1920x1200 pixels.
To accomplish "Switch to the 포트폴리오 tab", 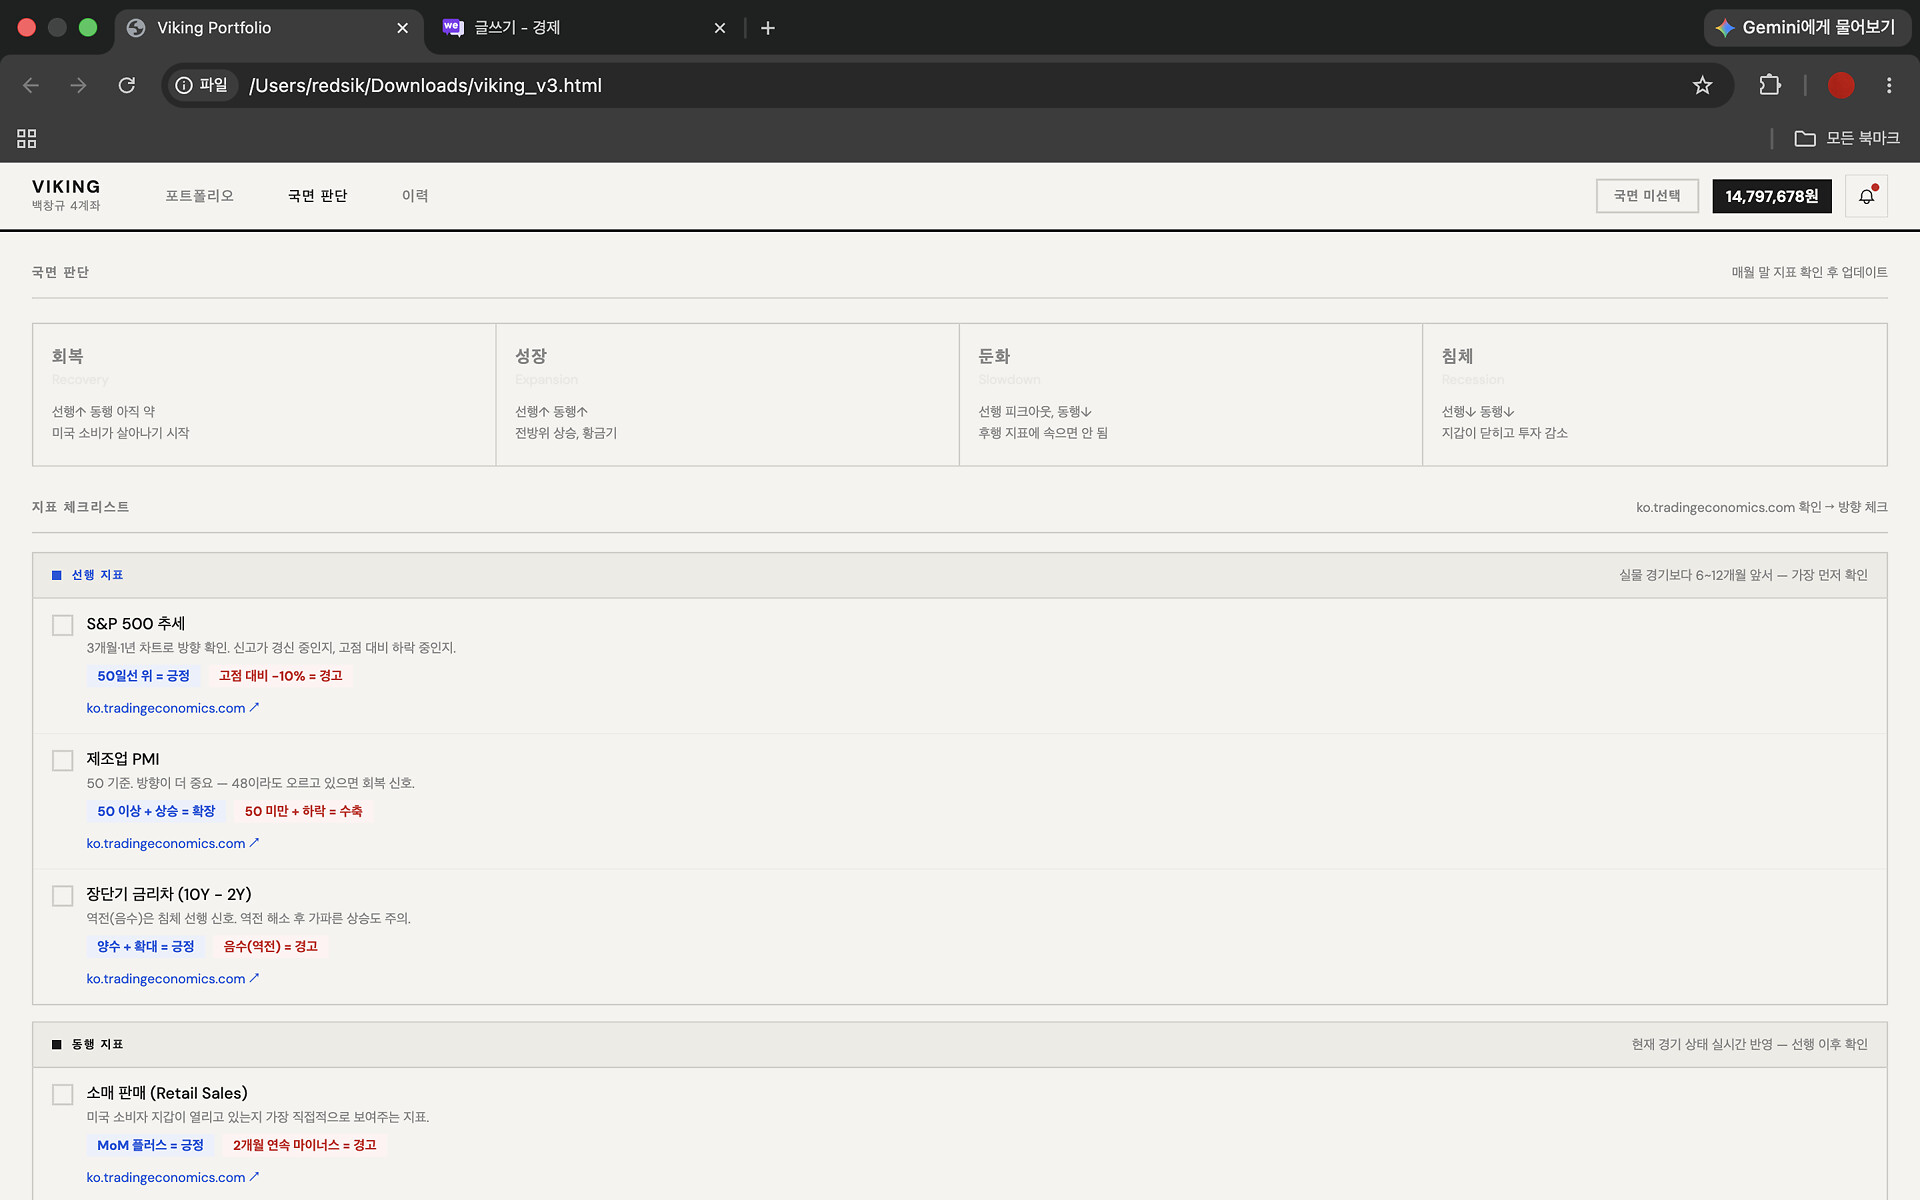I will (x=199, y=196).
